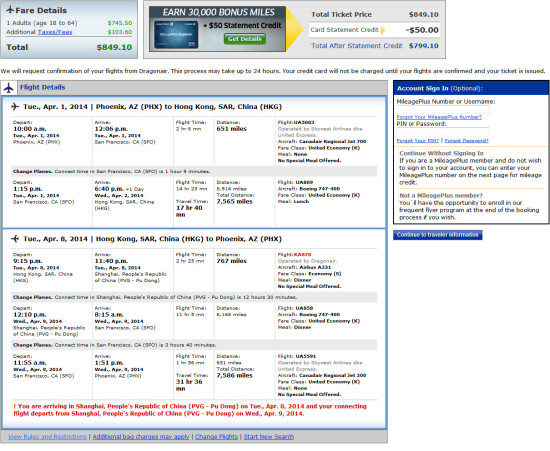Image resolution: width=550 pixels, height=451 pixels.
Task: Click the yellow arrow beside Card Statement Credit
Action: (383, 30)
